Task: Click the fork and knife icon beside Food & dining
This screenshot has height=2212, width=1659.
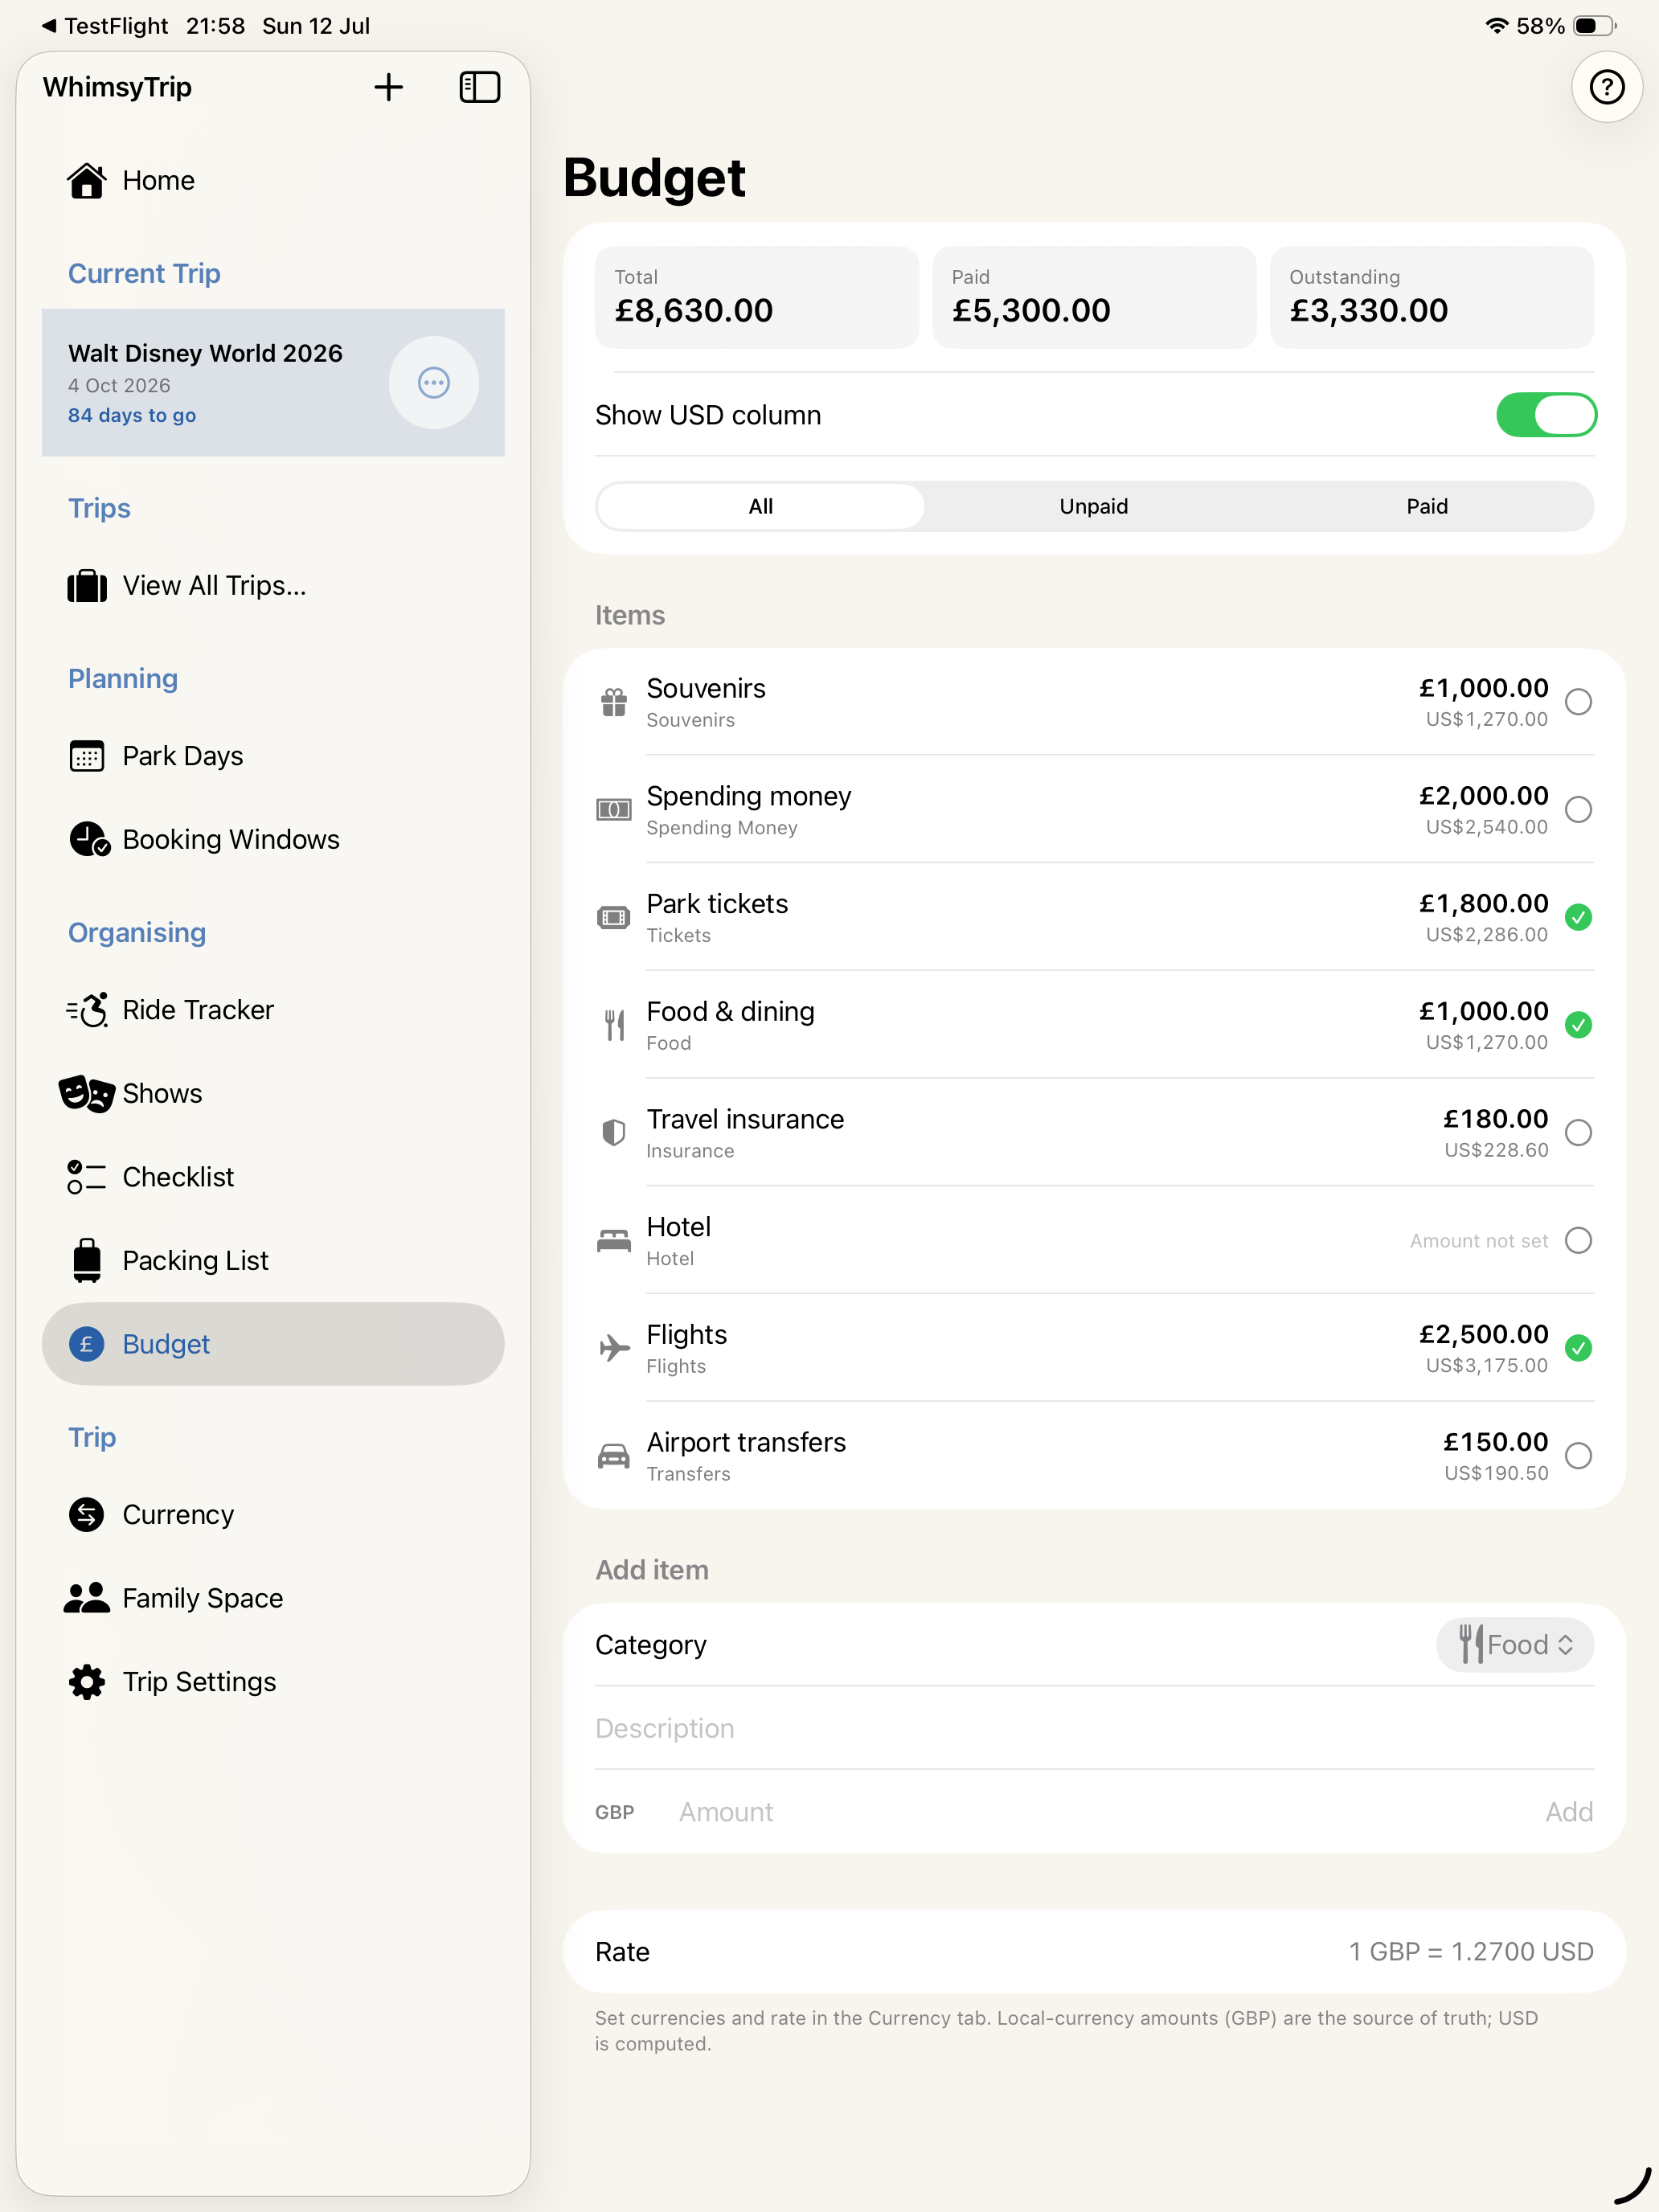Action: click(614, 1025)
